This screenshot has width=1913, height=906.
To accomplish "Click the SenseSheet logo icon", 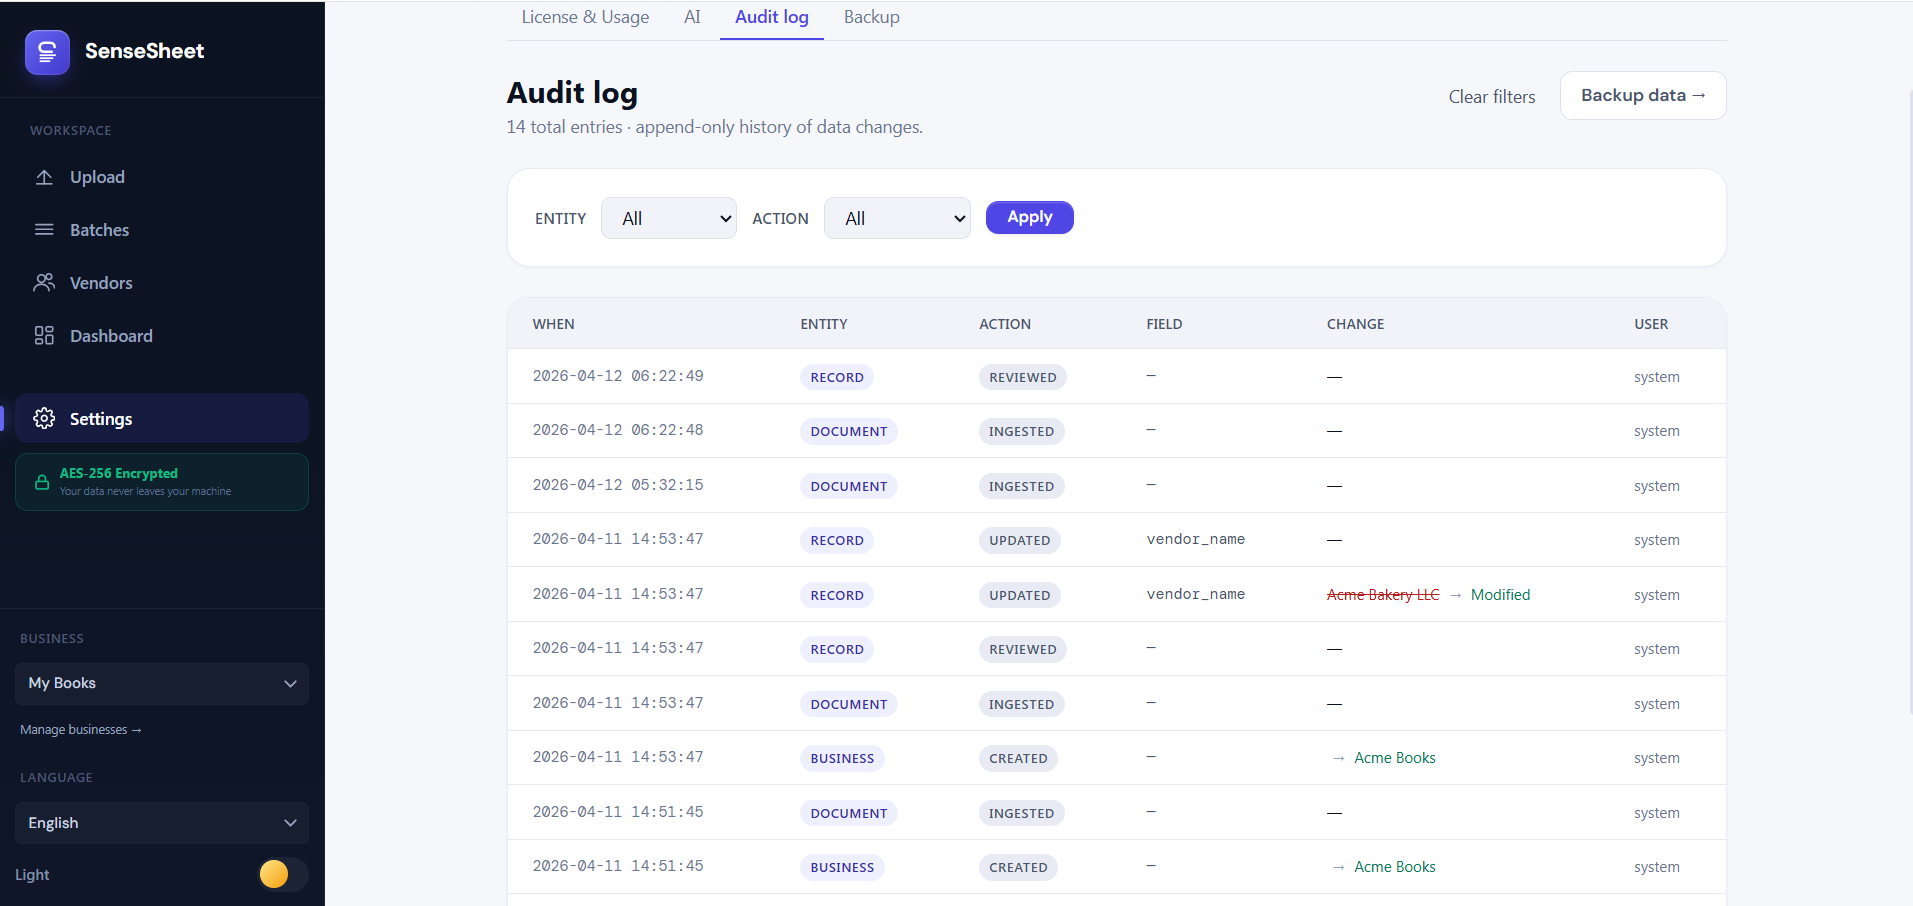I will [x=46, y=51].
